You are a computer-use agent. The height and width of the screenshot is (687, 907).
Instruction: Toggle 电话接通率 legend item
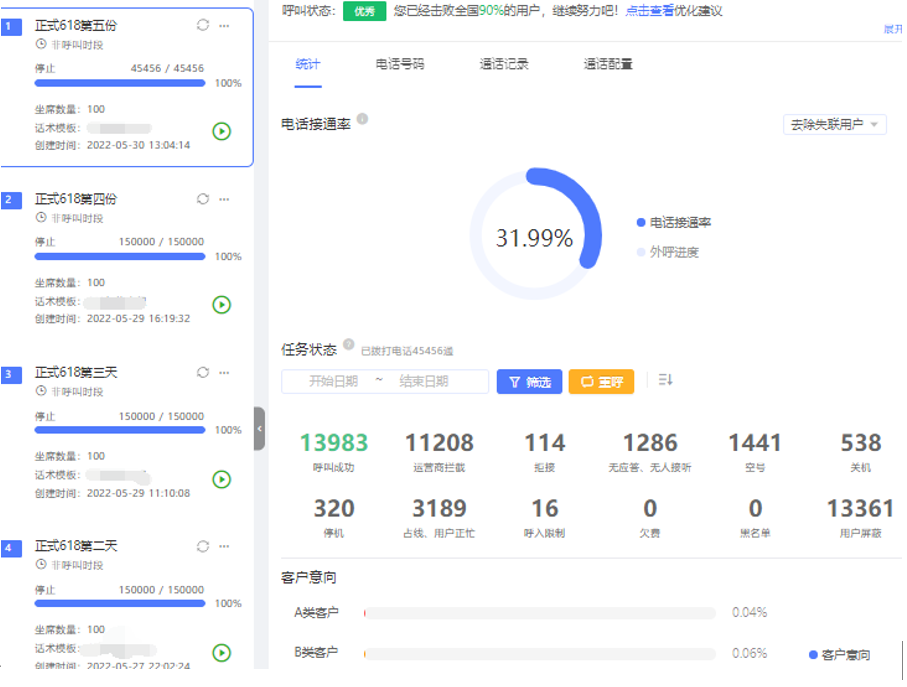674,223
